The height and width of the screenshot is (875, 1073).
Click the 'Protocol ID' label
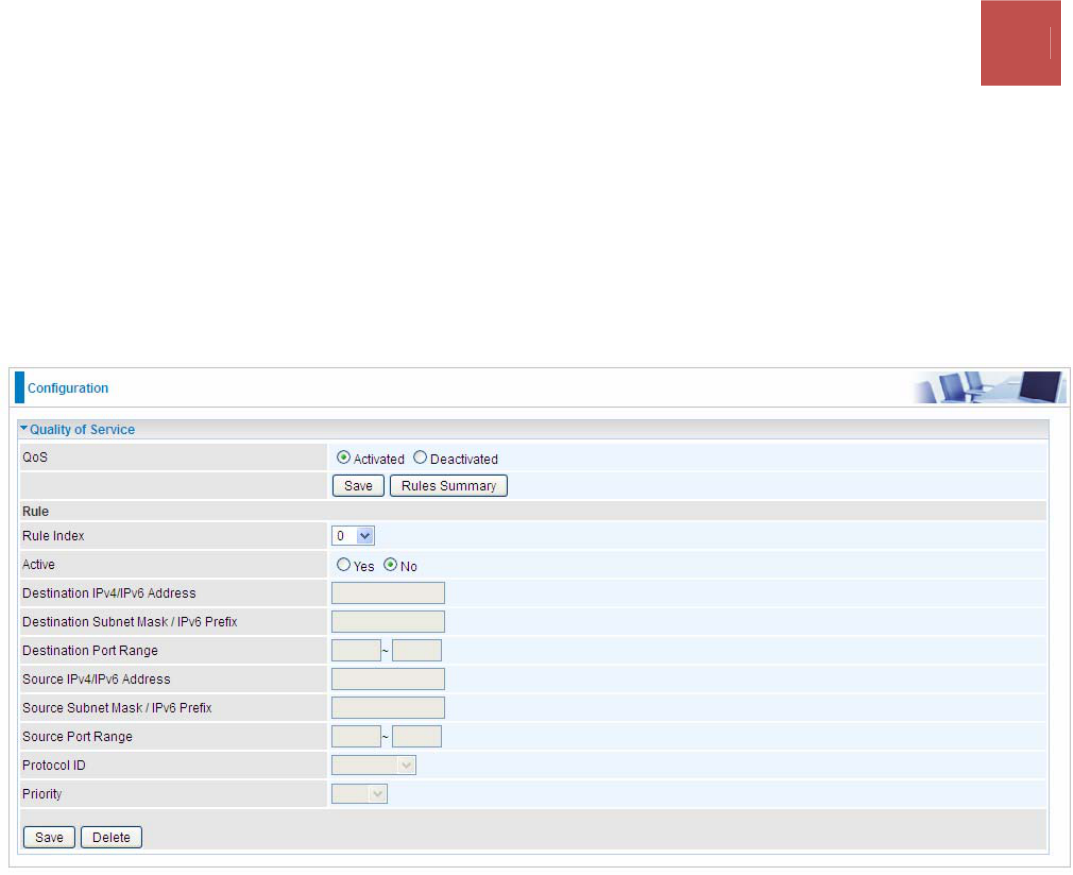54,766
